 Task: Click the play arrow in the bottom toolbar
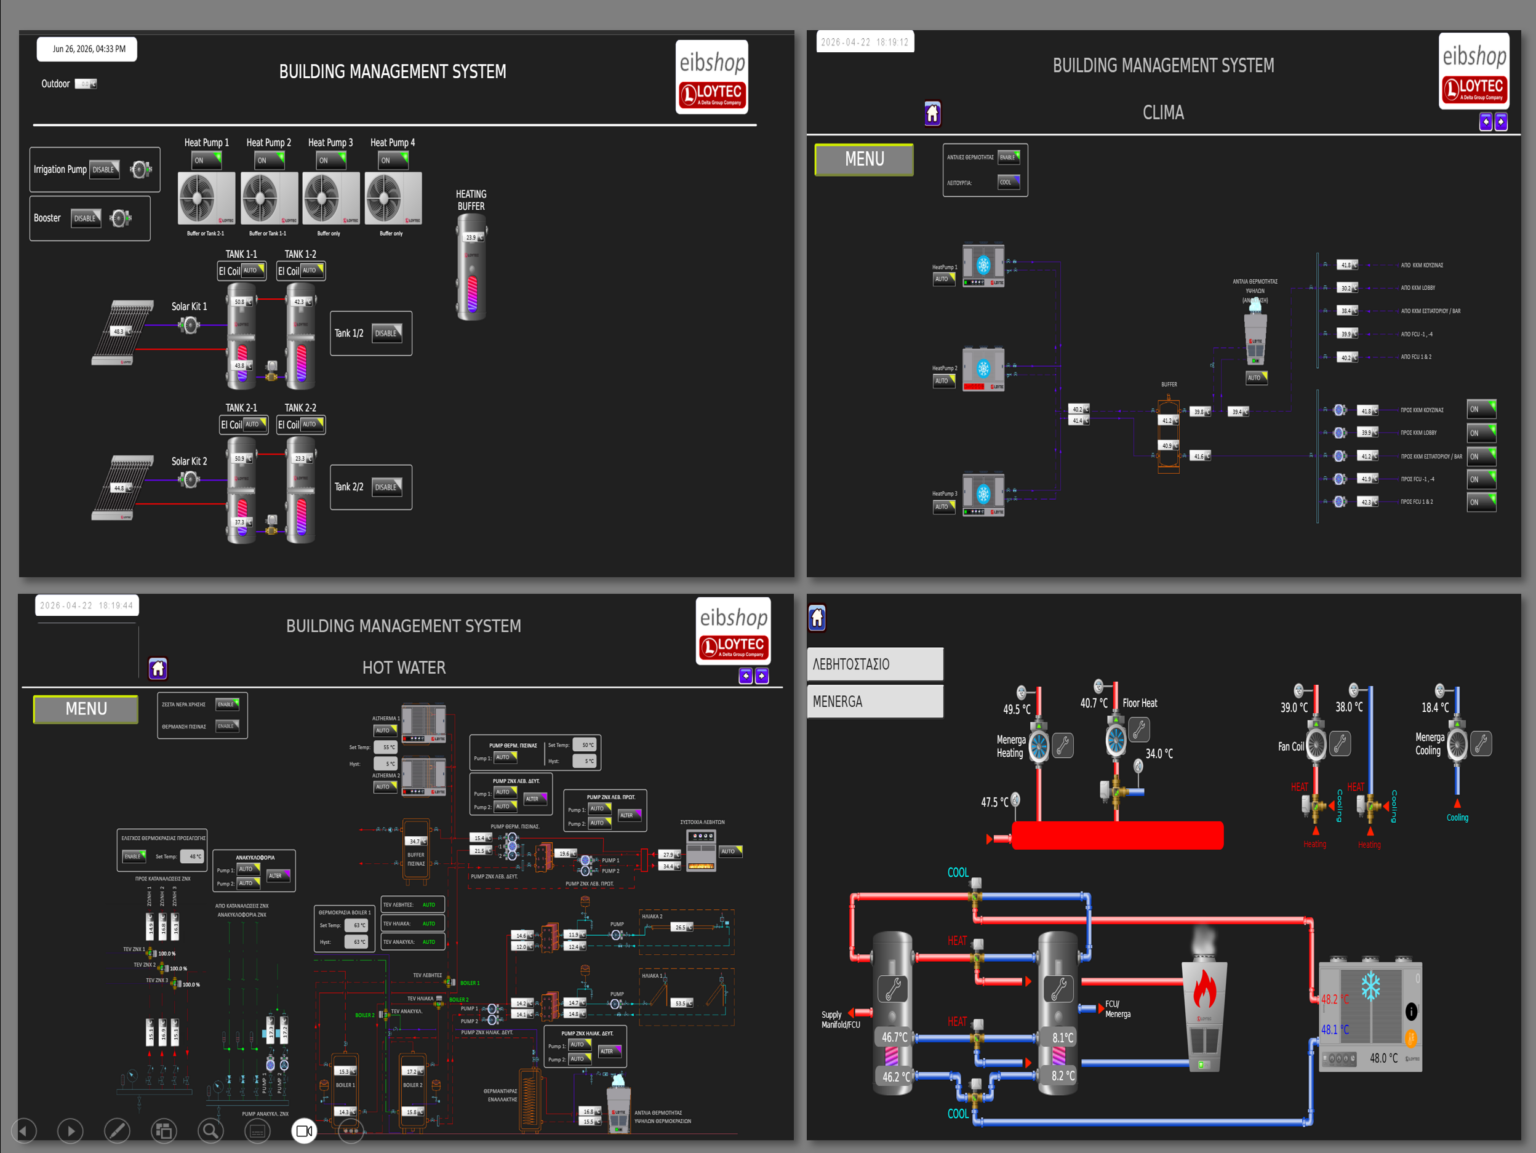click(70, 1131)
